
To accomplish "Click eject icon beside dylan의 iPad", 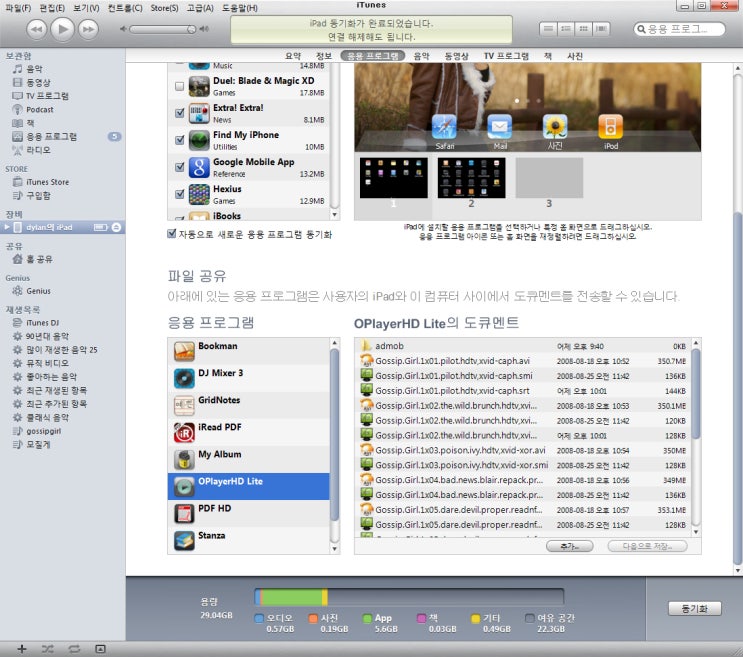I will [116, 227].
